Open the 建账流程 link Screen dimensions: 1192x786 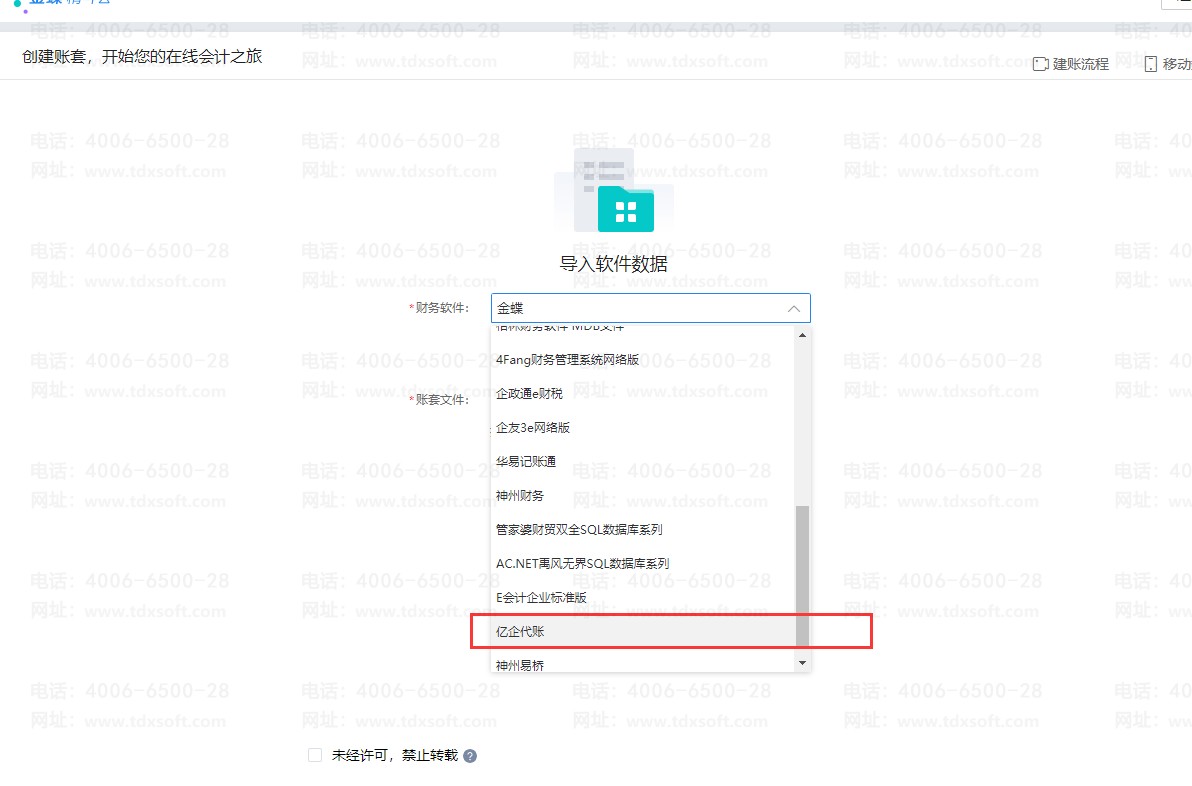1080,64
